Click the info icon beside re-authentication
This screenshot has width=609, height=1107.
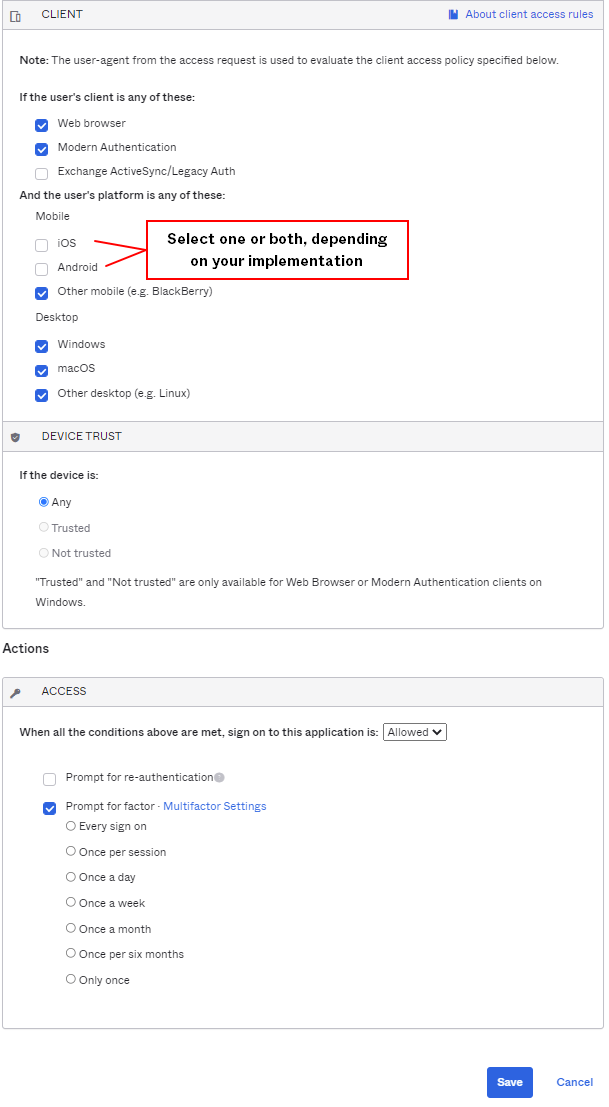[219, 778]
